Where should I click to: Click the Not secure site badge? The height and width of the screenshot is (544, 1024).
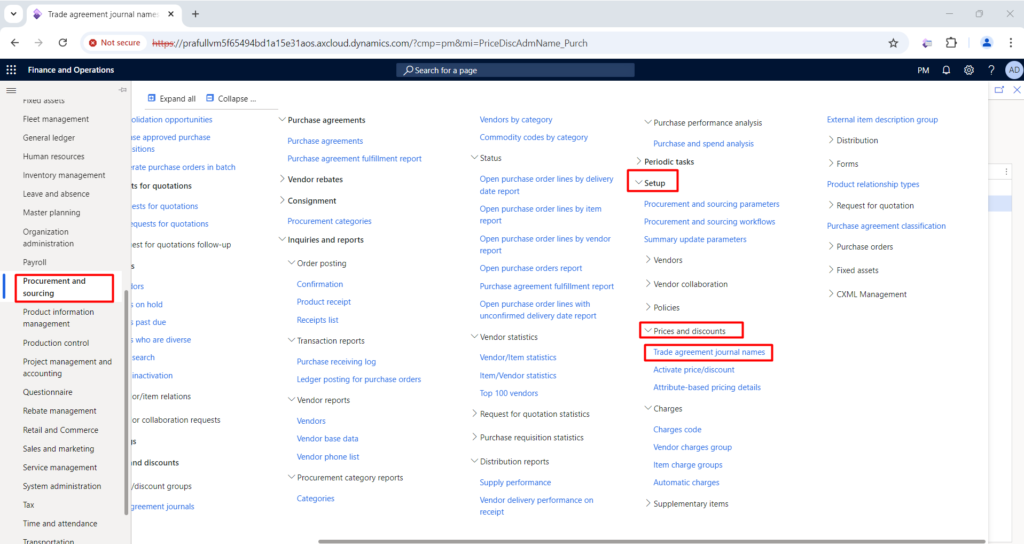[x=115, y=43]
